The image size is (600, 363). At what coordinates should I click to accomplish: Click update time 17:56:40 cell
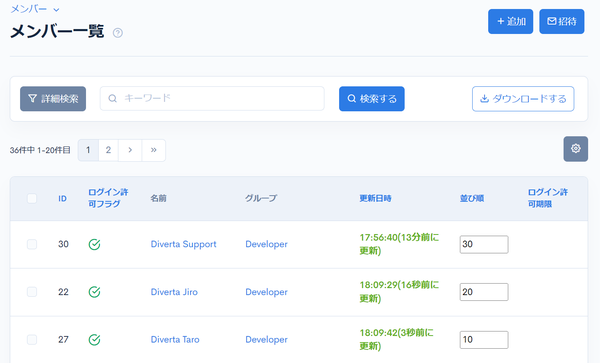coord(399,244)
